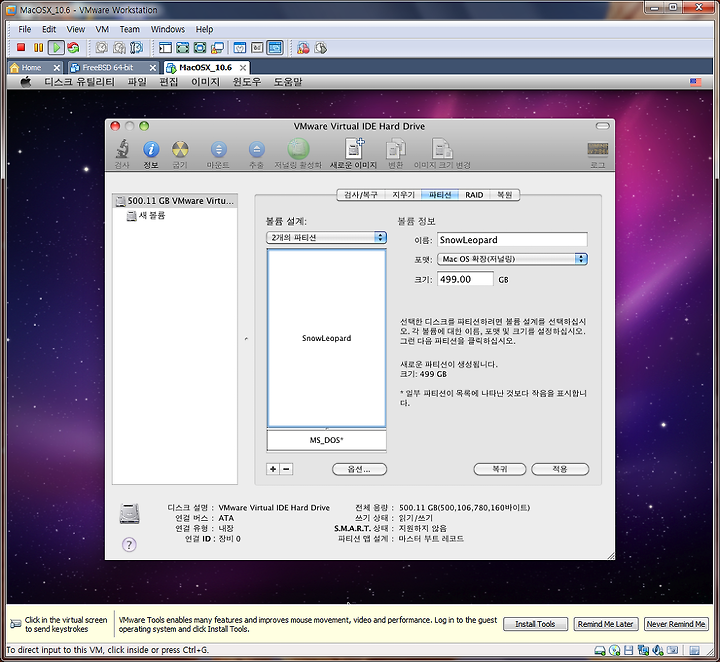720x662 pixels.
Task: Click the yellow Suspend VM icon
Action: [x=39, y=47]
